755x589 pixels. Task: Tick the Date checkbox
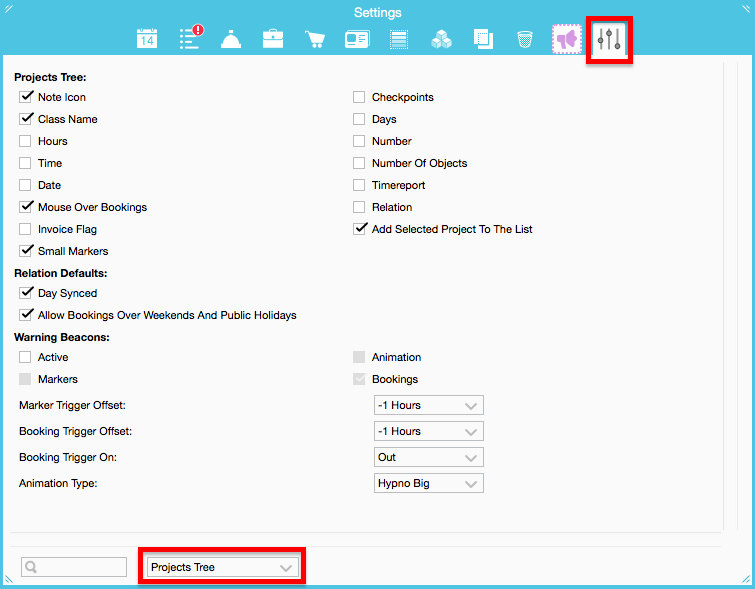click(25, 185)
